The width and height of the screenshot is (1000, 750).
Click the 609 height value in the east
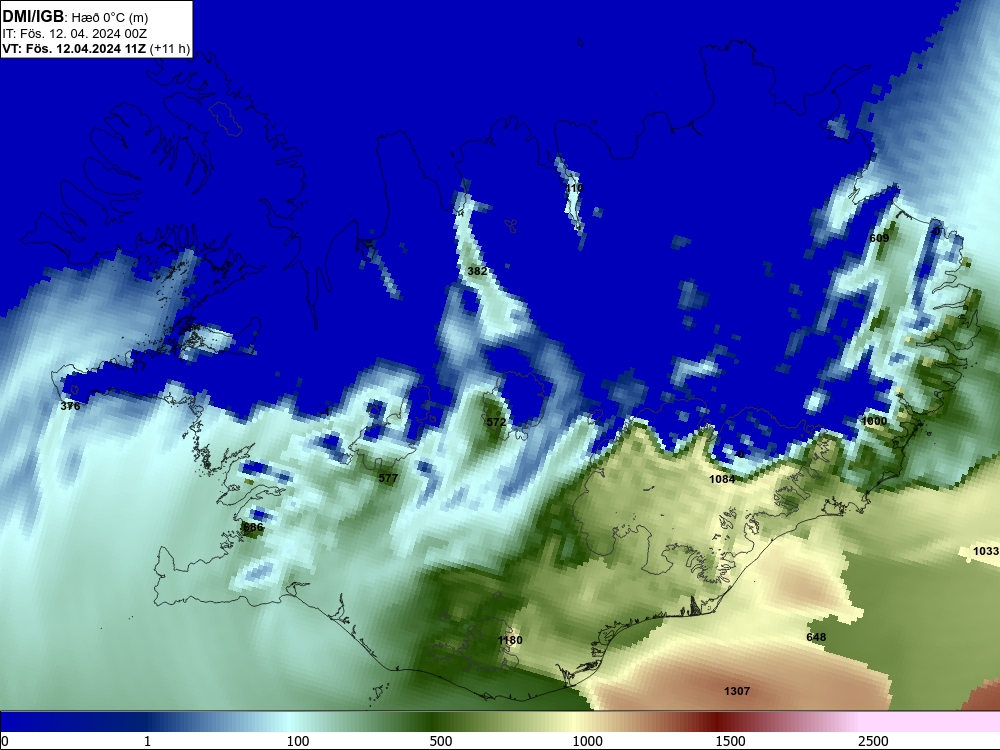[879, 238]
